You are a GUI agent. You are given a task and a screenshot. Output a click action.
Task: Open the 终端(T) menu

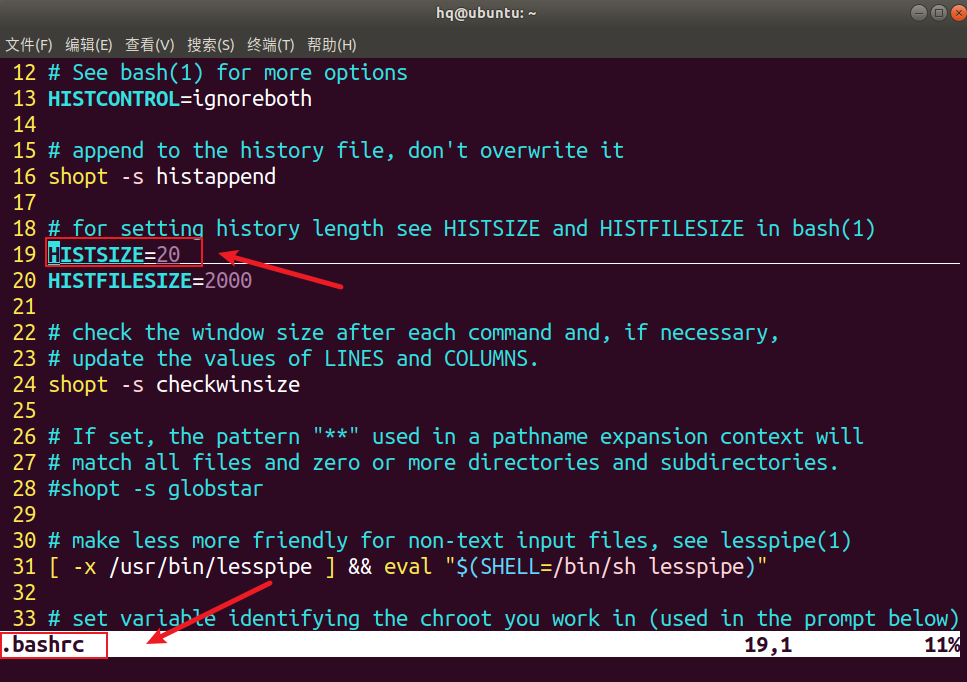[x=271, y=44]
